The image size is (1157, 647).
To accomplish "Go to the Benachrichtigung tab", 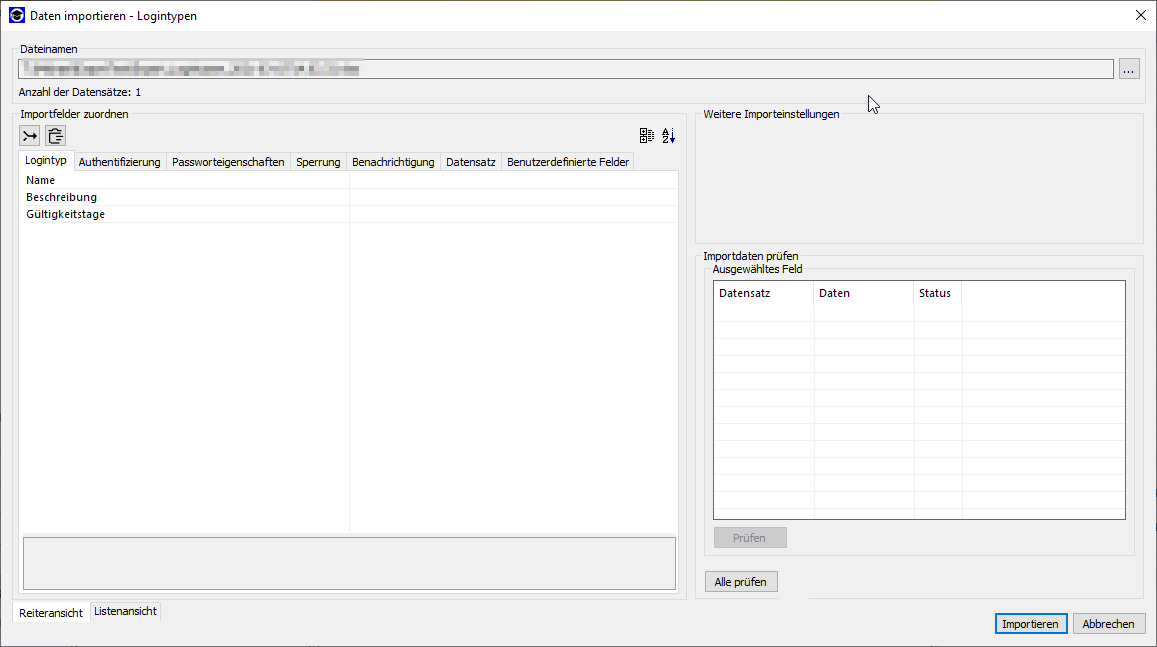I will (x=393, y=162).
